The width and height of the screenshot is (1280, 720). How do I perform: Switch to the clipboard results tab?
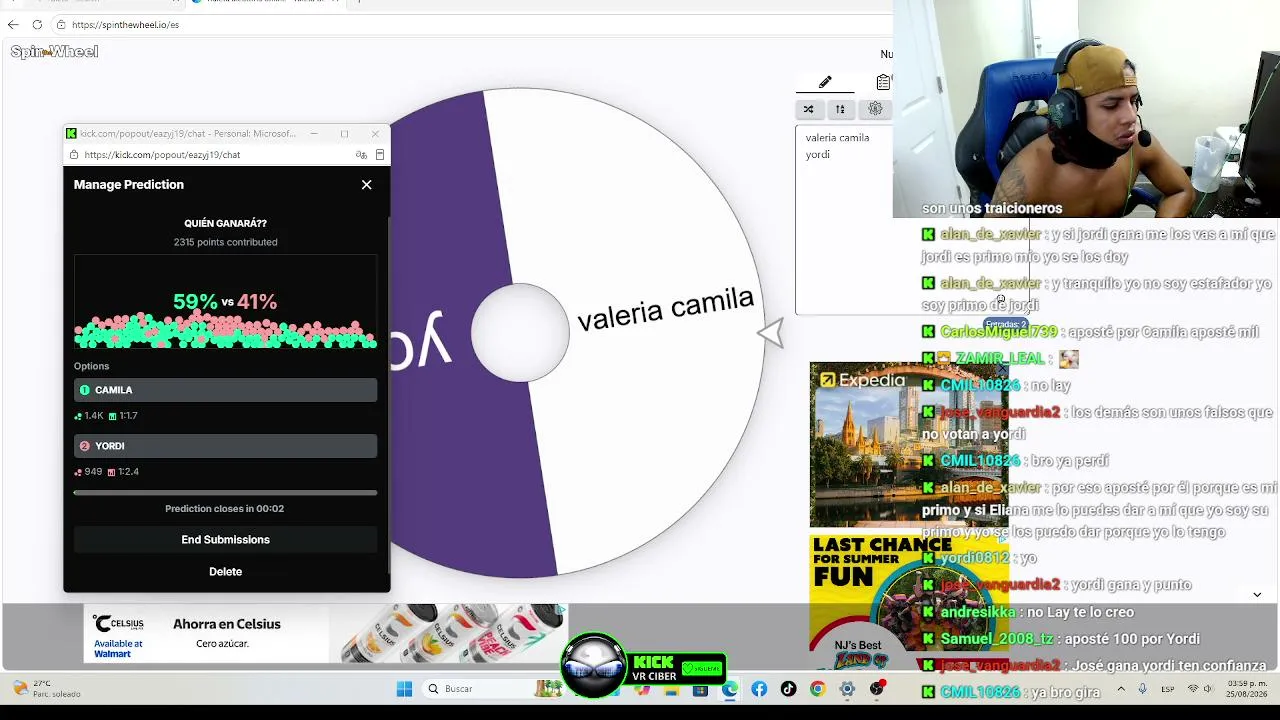click(x=883, y=82)
